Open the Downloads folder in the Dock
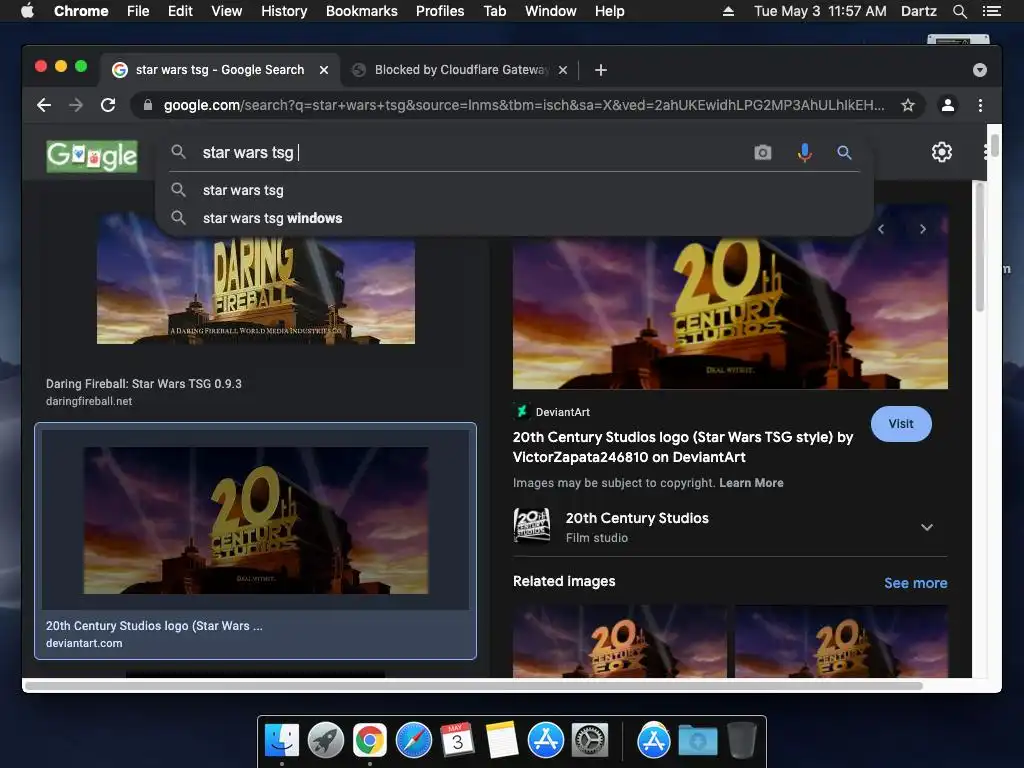The height and width of the screenshot is (768, 1024). 697,741
